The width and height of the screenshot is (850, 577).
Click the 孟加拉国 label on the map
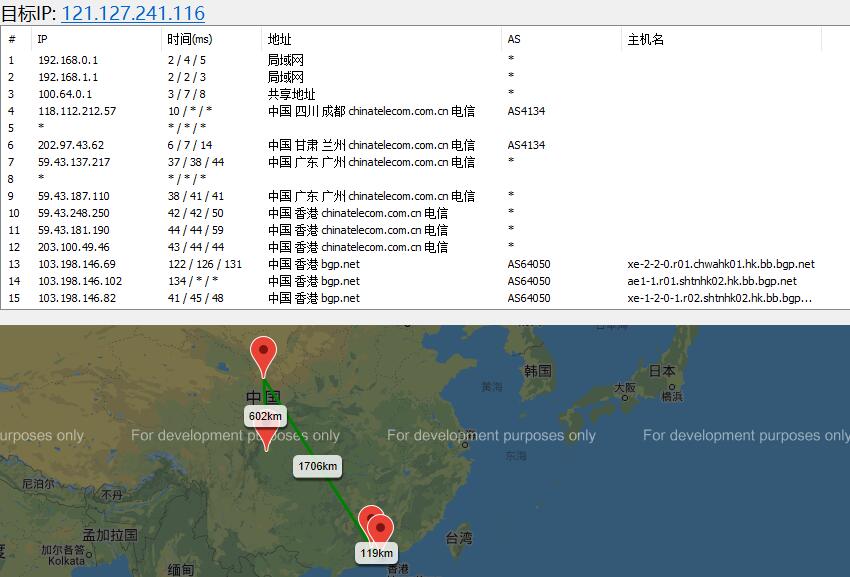pos(111,535)
